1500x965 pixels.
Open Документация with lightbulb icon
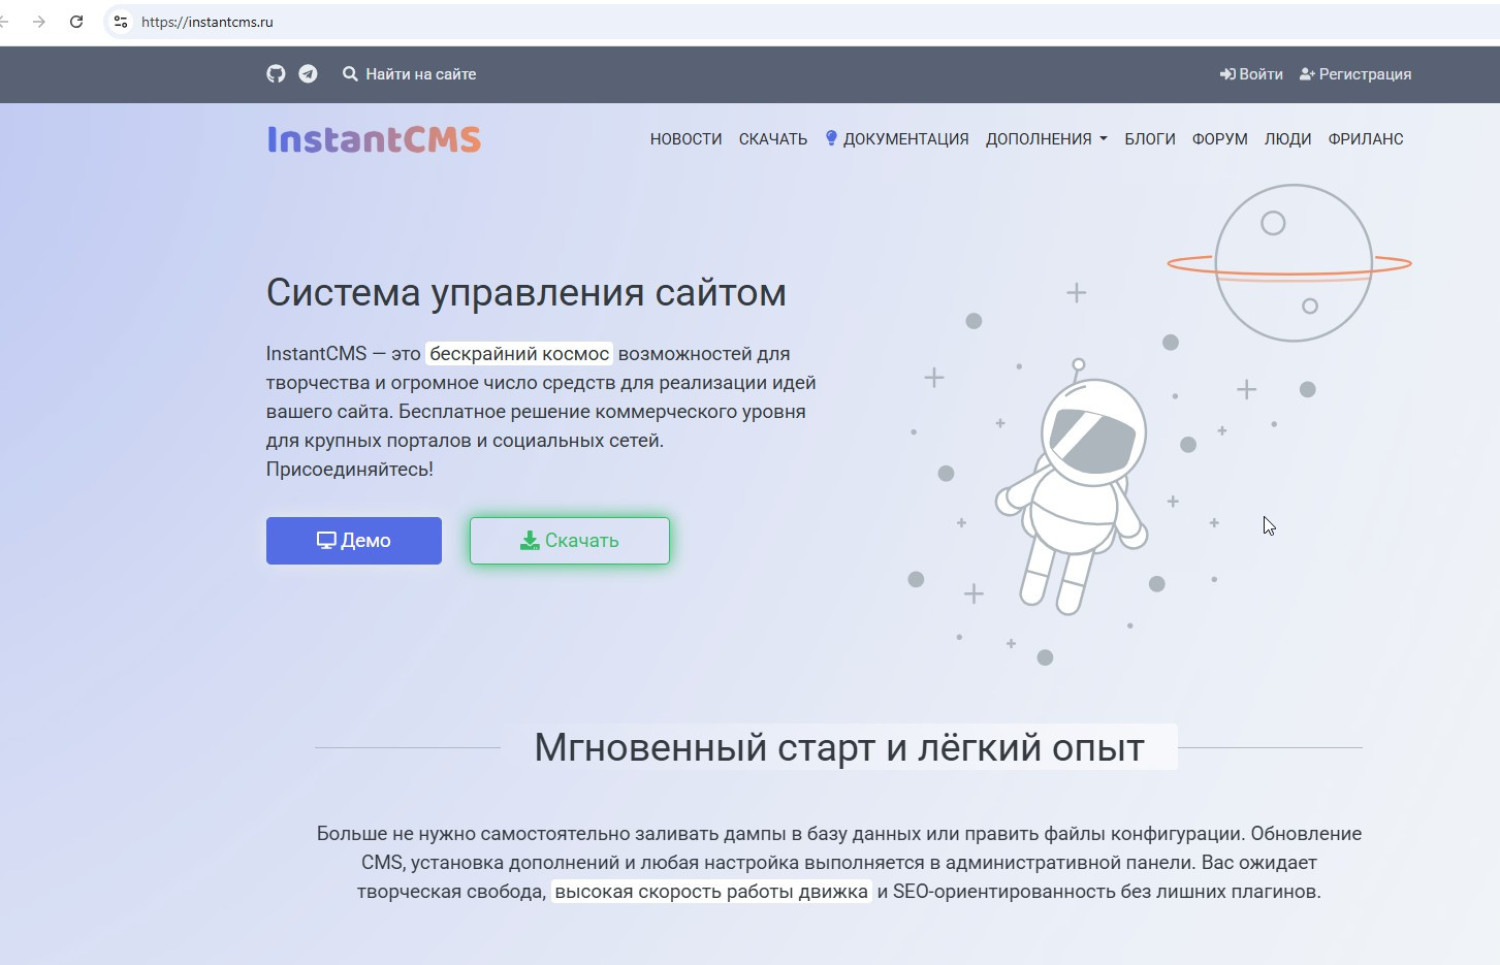[897, 139]
